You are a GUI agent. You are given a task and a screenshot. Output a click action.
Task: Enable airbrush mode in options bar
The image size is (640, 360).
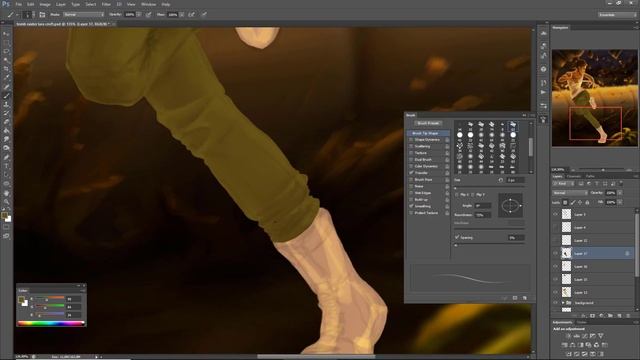coord(191,14)
